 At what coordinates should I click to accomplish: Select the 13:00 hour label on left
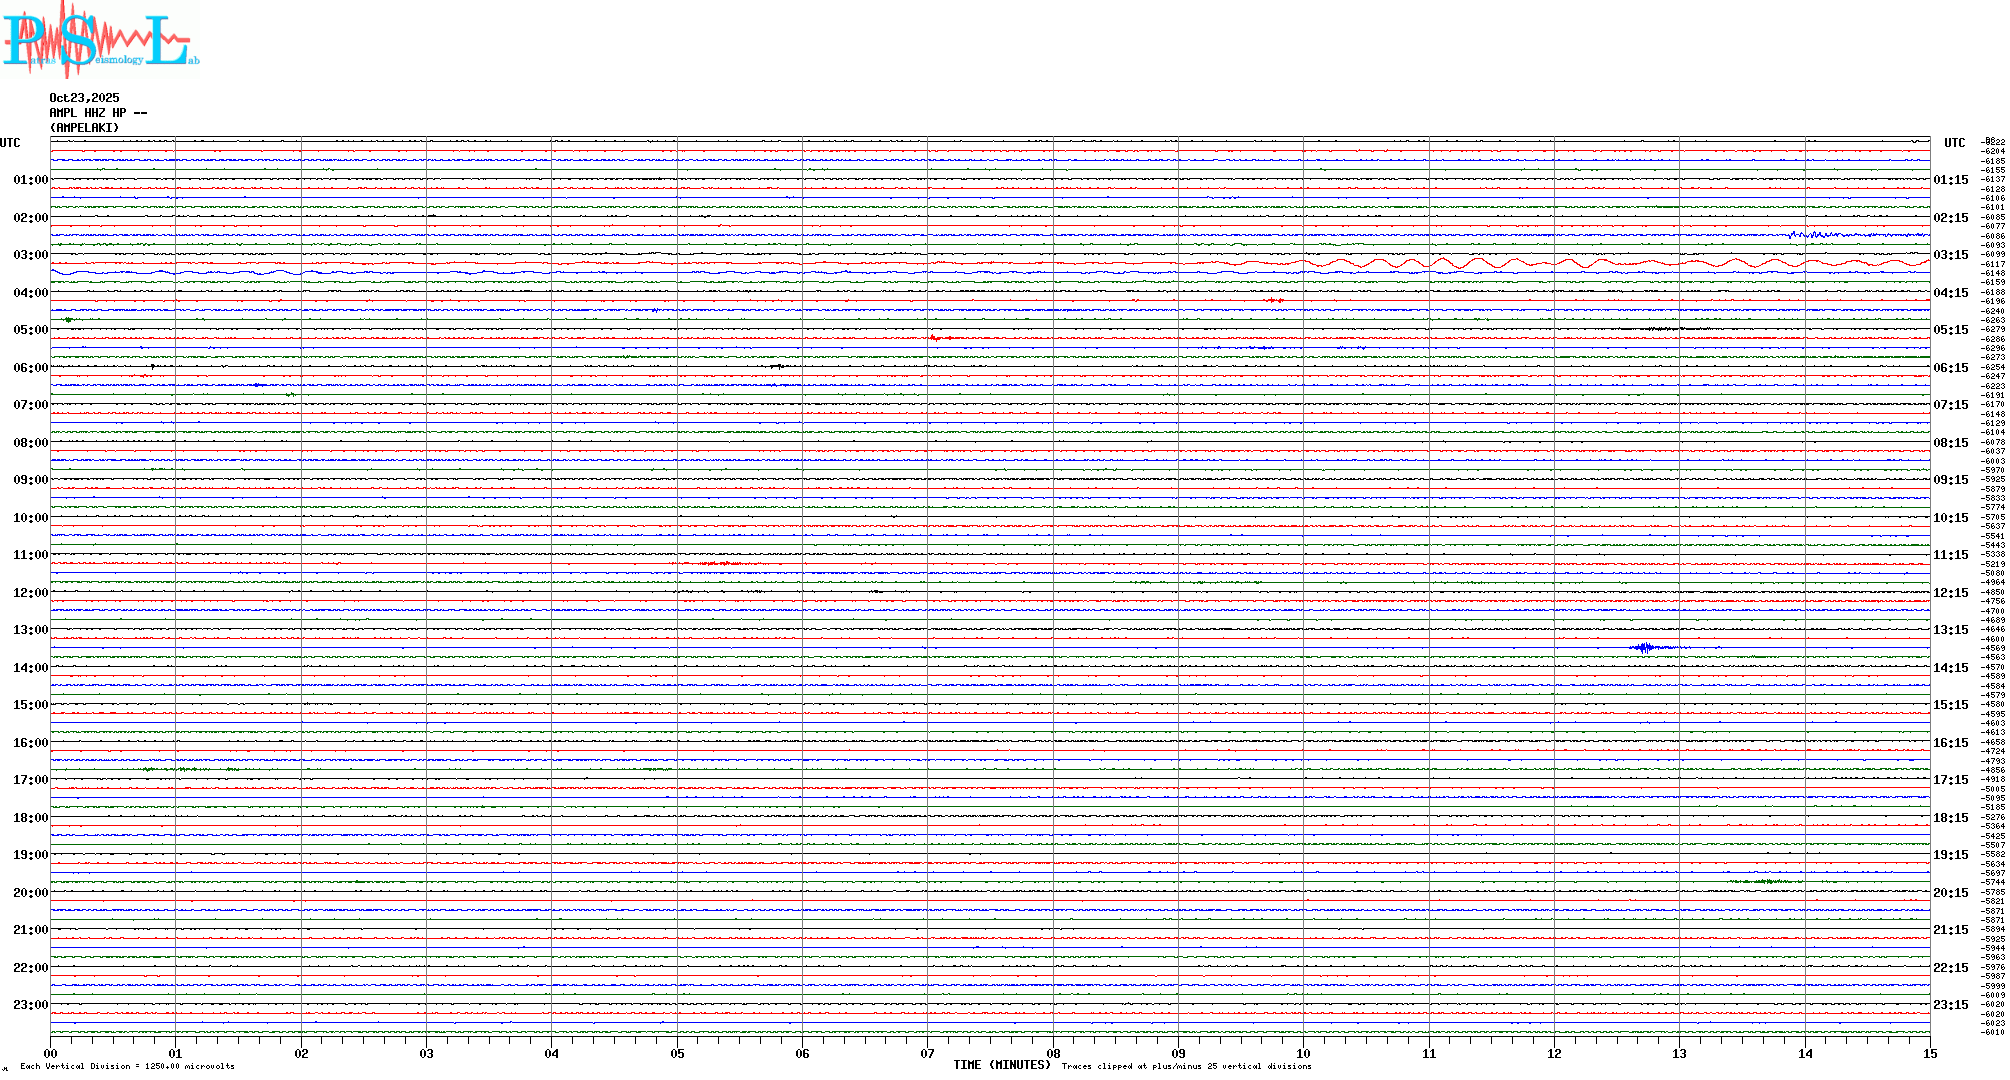pyautogui.click(x=30, y=630)
